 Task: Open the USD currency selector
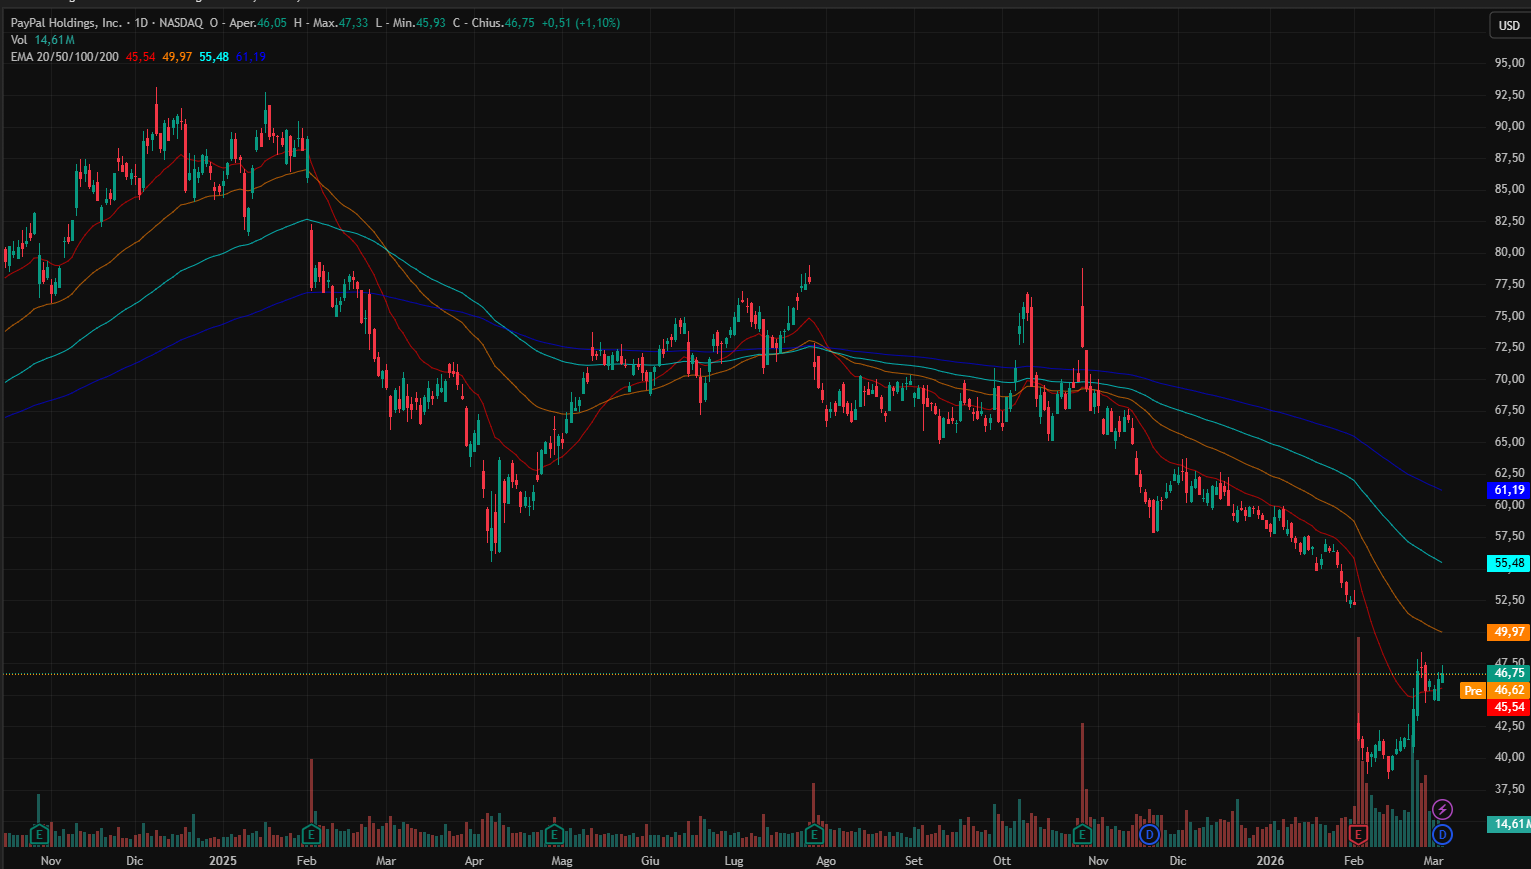coord(1509,25)
